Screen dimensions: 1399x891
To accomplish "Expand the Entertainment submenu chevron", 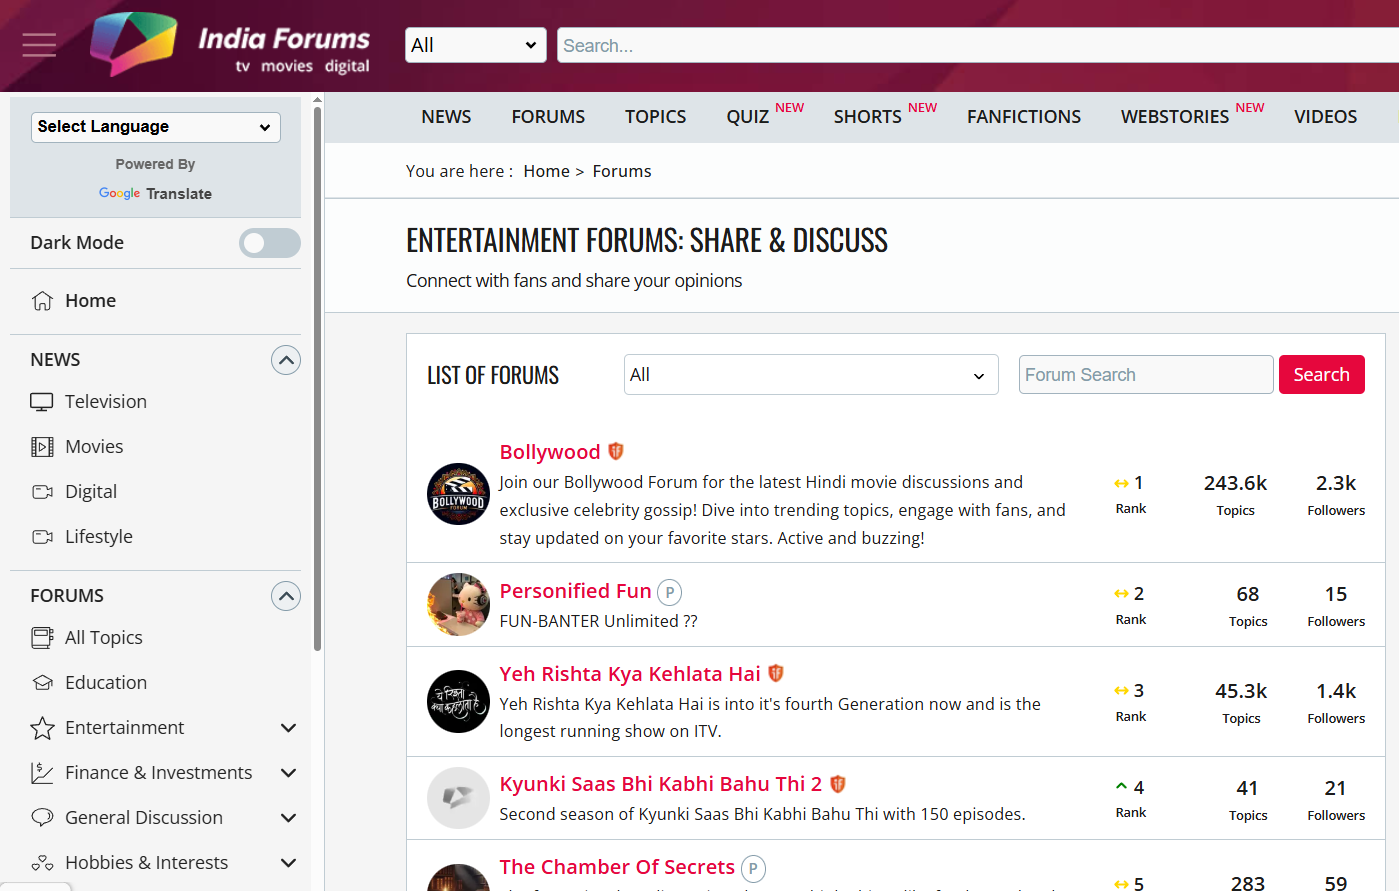I will pyautogui.click(x=289, y=728).
